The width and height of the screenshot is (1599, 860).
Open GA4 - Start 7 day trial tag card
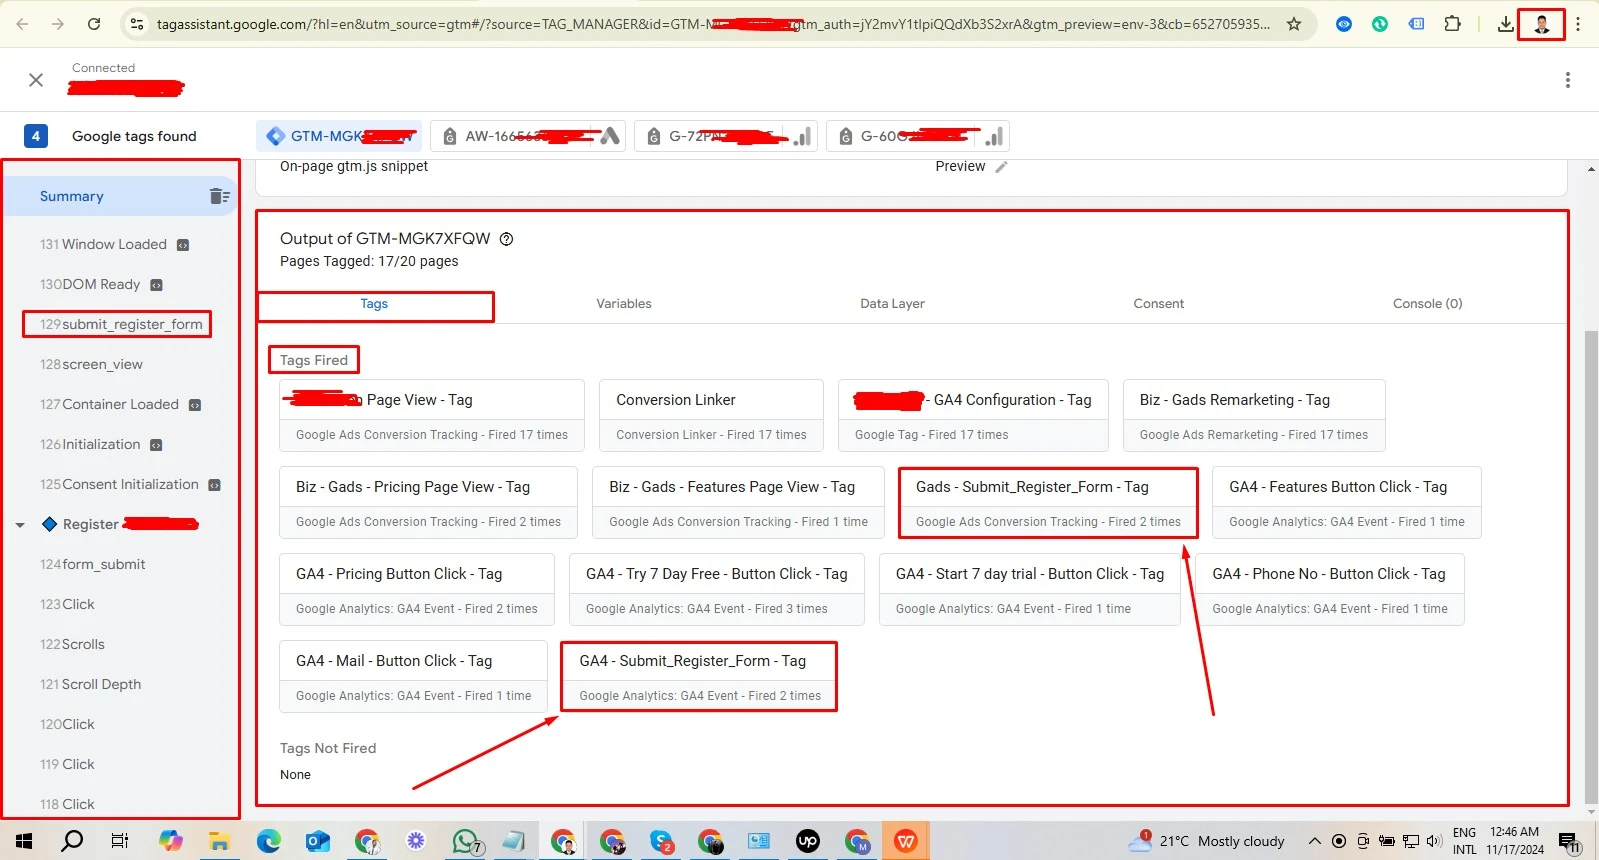[1030, 590]
